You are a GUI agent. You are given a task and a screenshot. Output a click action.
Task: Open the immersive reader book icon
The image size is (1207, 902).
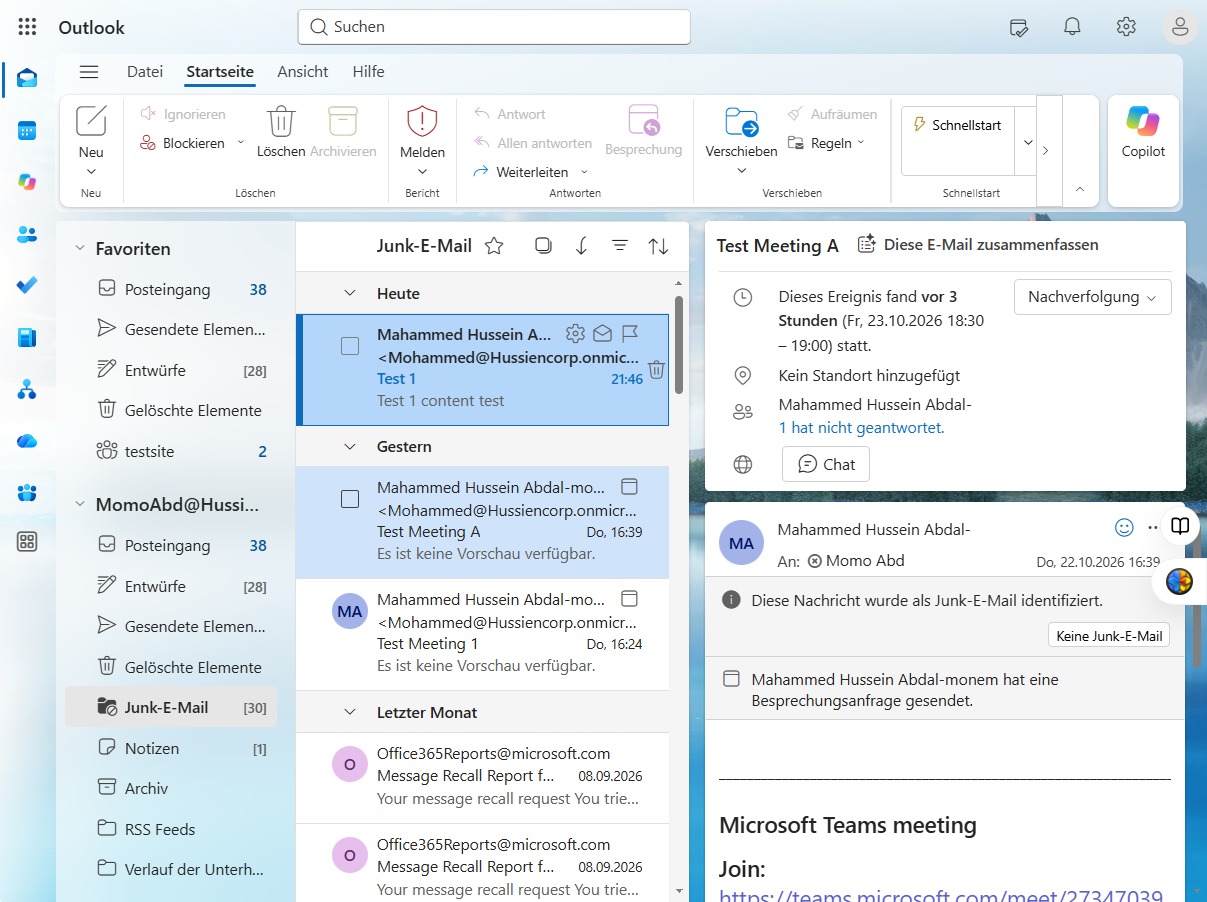click(1180, 526)
